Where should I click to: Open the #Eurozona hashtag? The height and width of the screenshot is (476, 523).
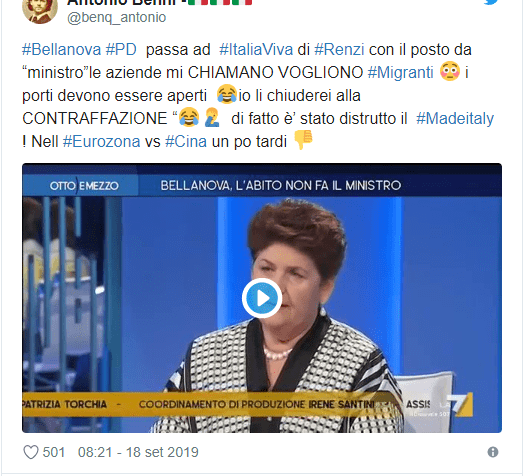(101, 141)
